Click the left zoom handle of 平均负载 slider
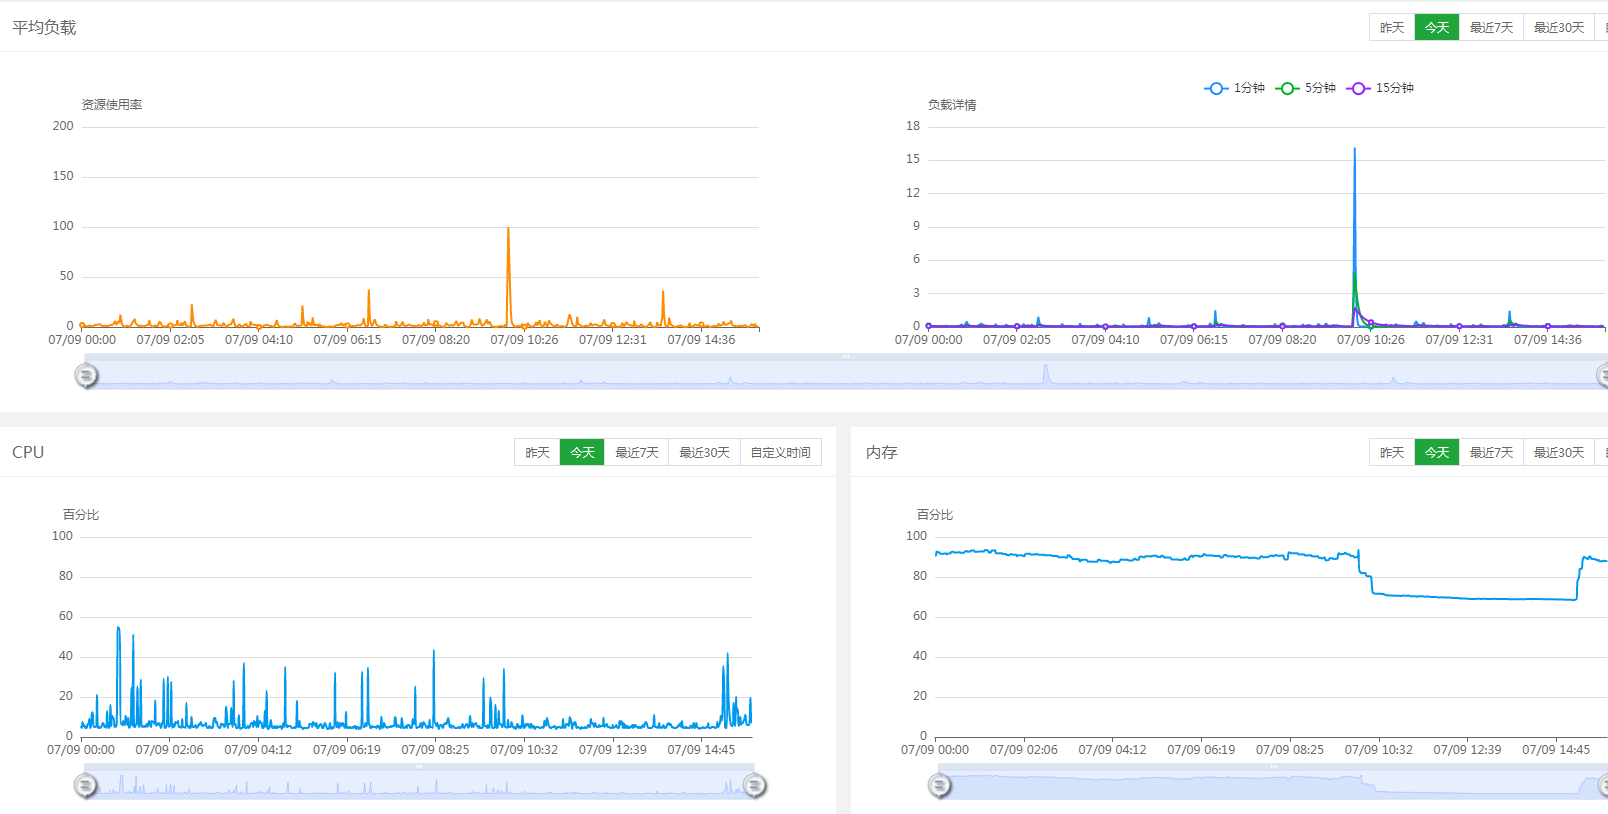The image size is (1608, 814). 86,375
